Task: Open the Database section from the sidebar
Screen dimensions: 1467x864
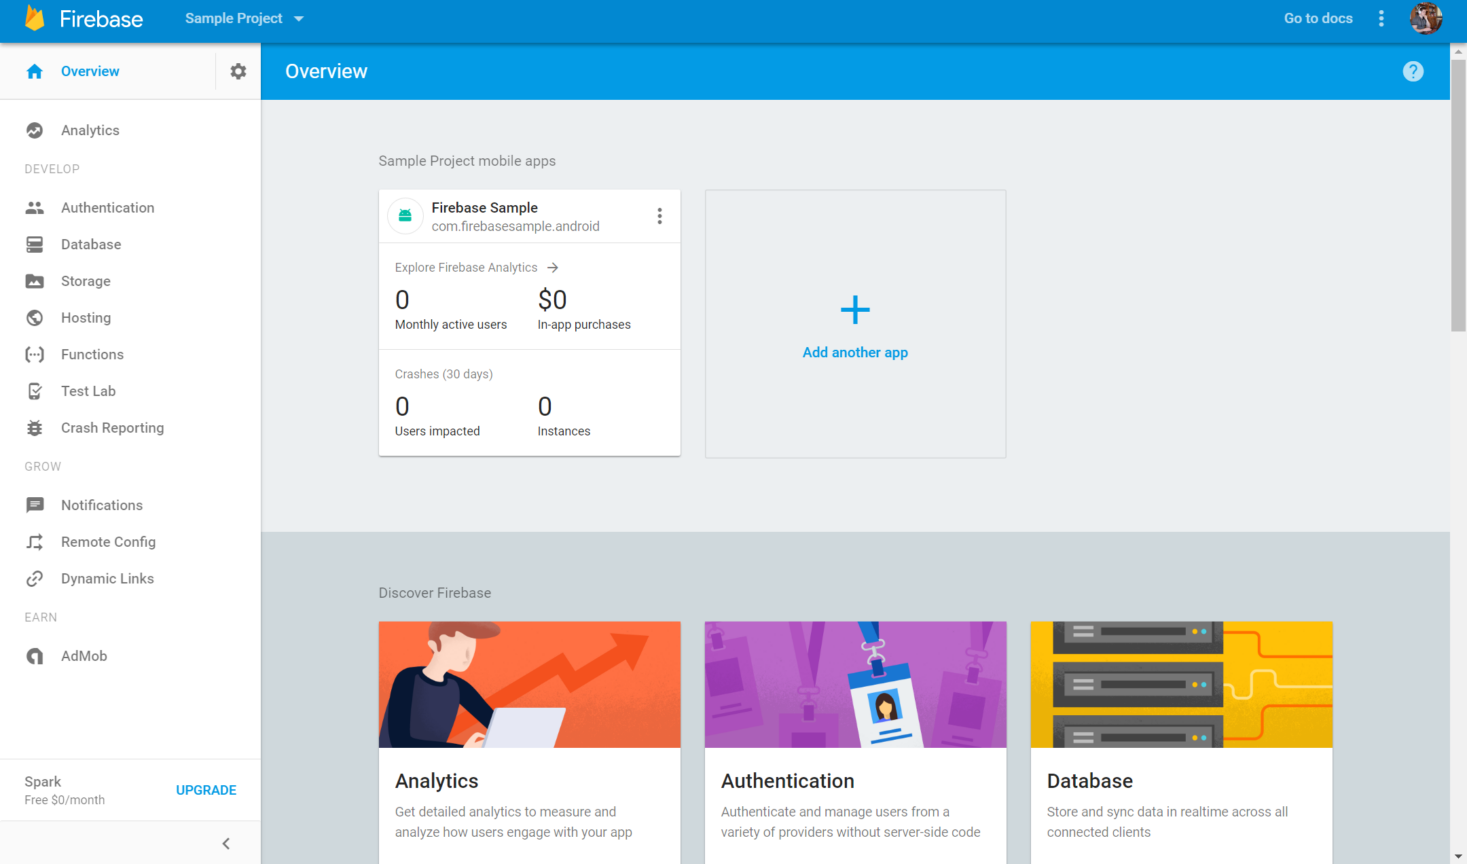Action: (x=36, y=244)
